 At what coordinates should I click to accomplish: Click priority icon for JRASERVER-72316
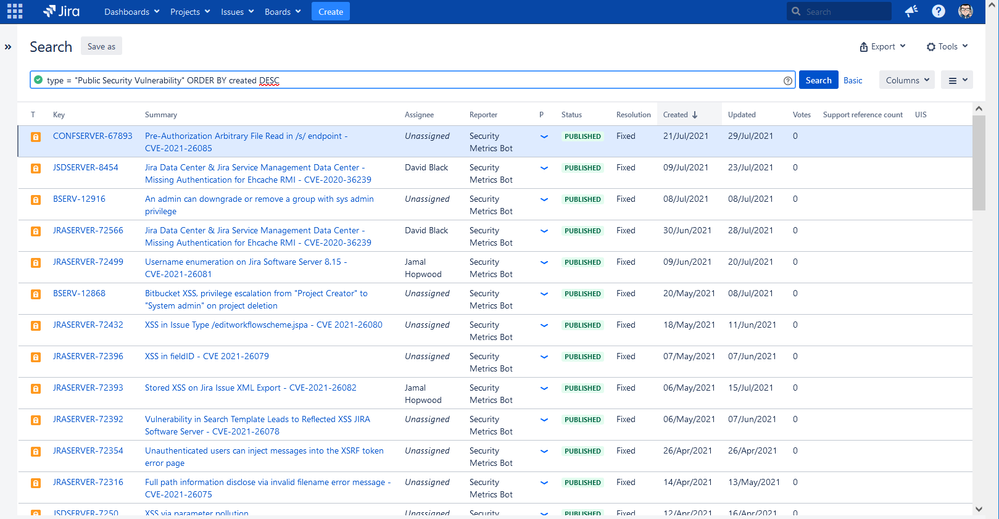(x=544, y=483)
